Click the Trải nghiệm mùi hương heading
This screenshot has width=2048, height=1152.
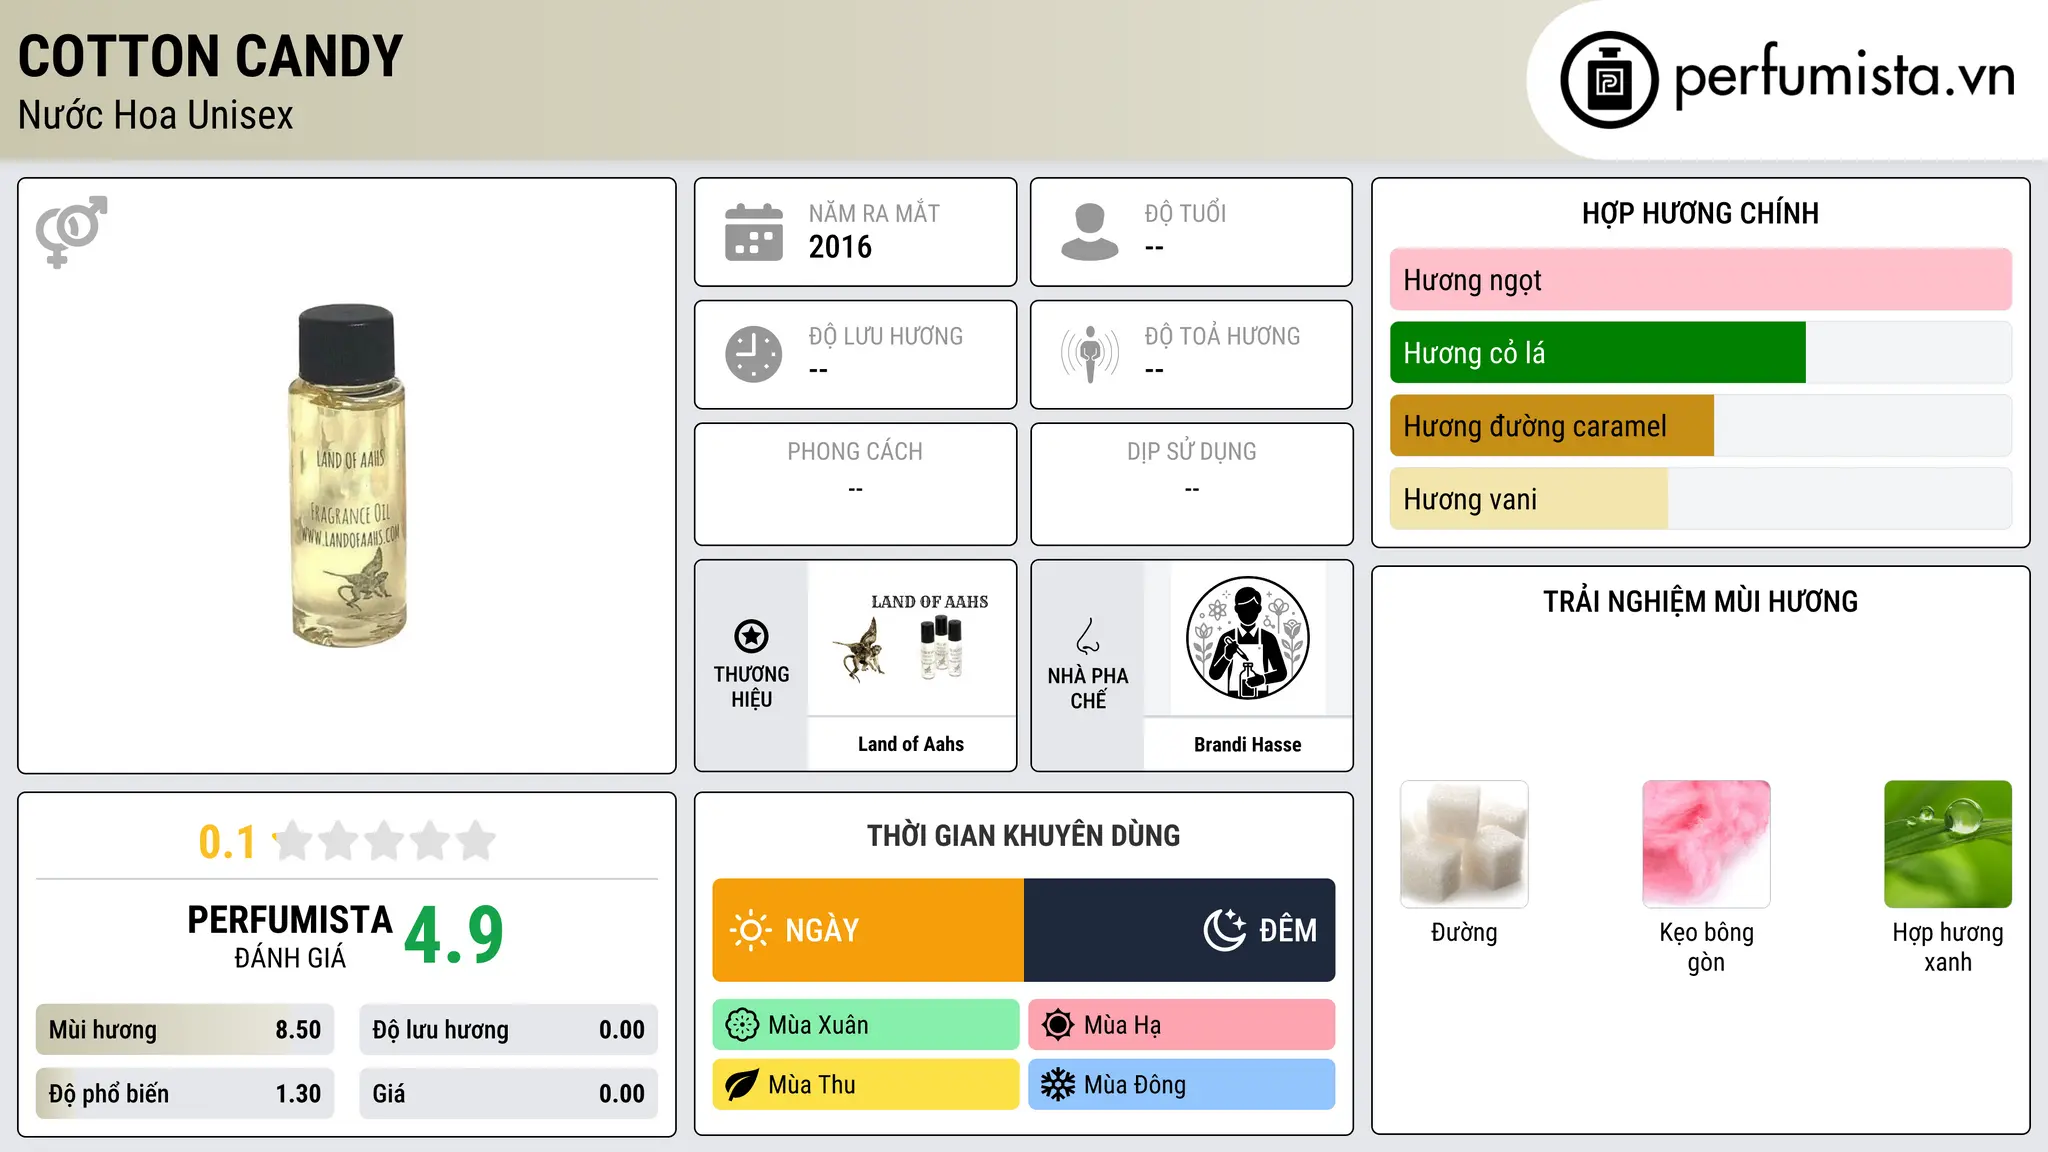(1700, 601)
